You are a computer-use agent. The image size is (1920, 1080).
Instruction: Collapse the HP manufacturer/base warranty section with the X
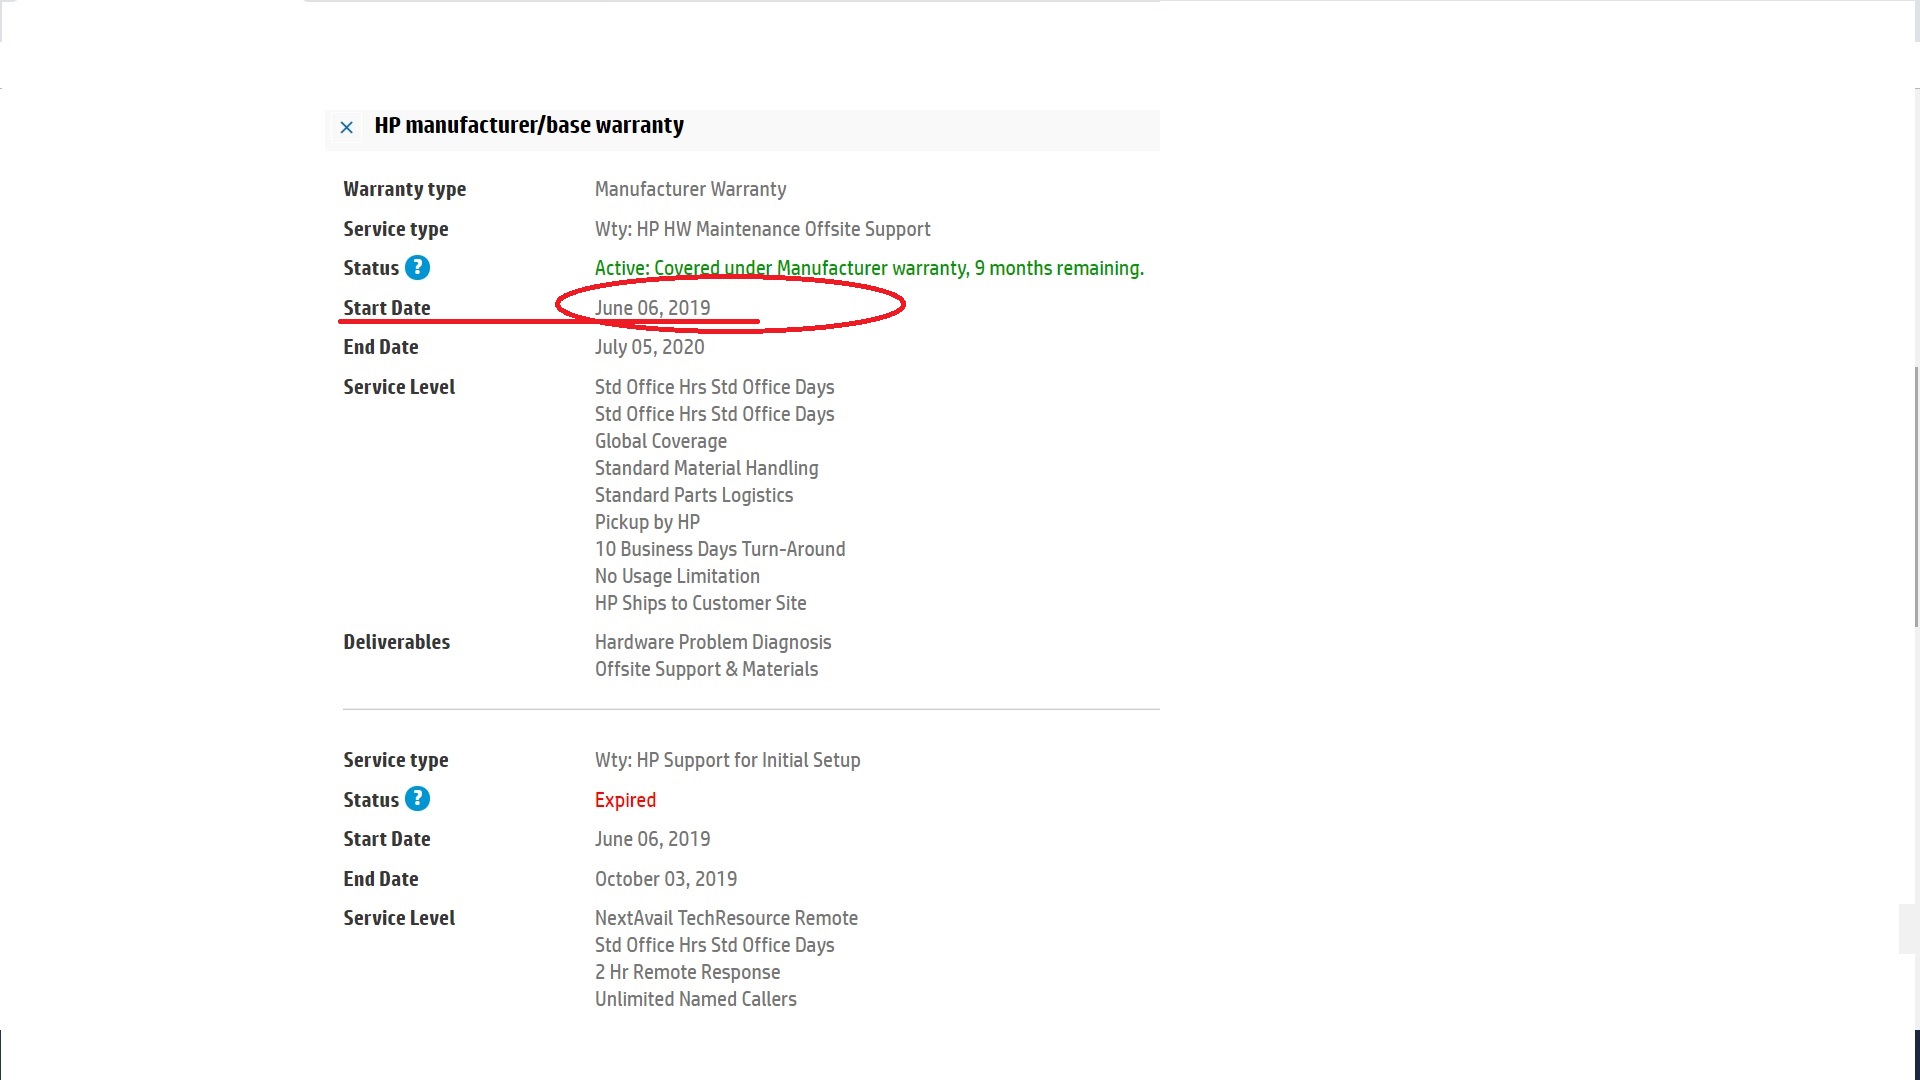pos(346,127)
